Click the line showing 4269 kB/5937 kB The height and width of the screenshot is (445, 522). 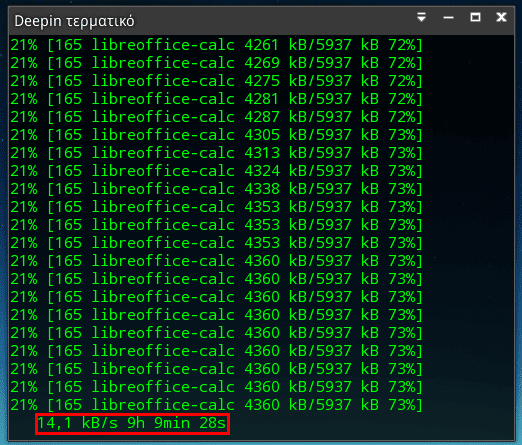click(x=216, y=63)
